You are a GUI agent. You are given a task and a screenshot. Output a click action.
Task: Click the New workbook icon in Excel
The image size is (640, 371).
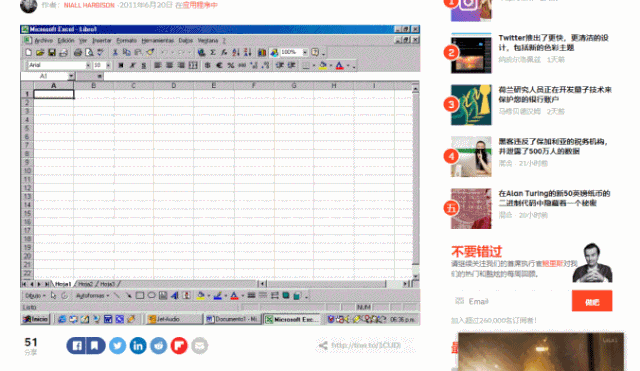coord(28,52)
